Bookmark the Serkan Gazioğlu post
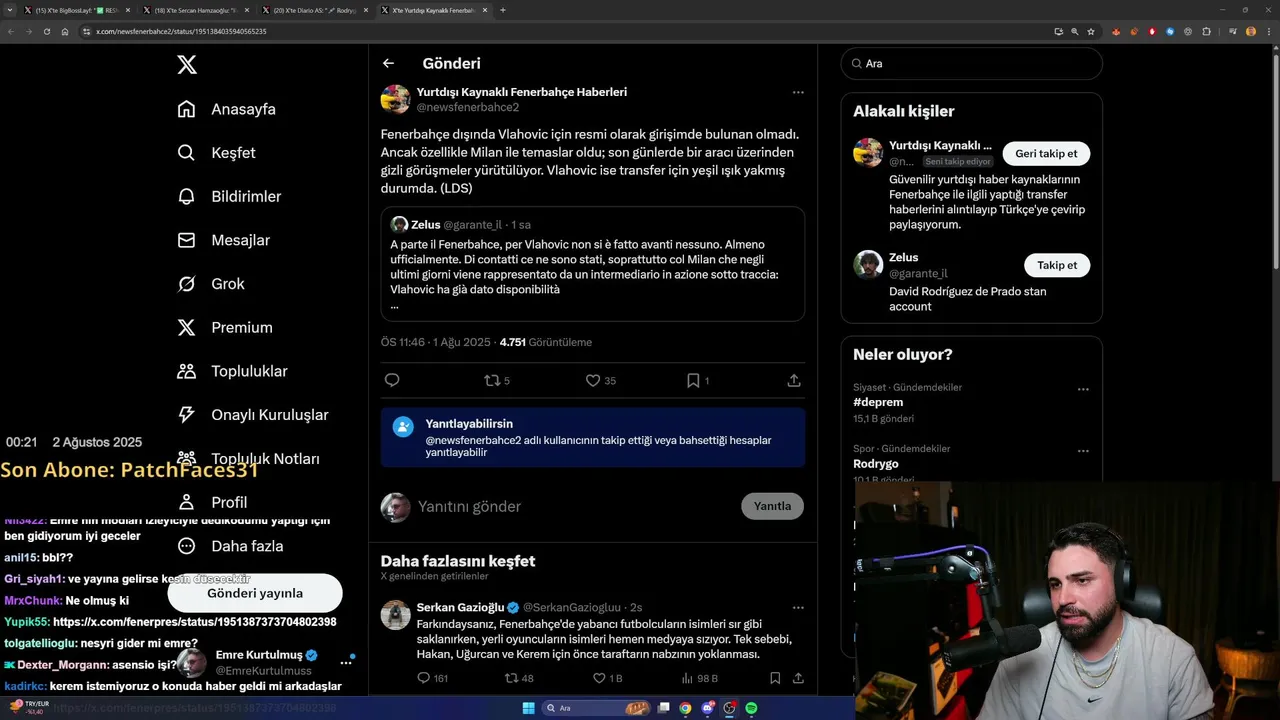This screenshot has height=720, width=1280. click(x=775, y=678)
